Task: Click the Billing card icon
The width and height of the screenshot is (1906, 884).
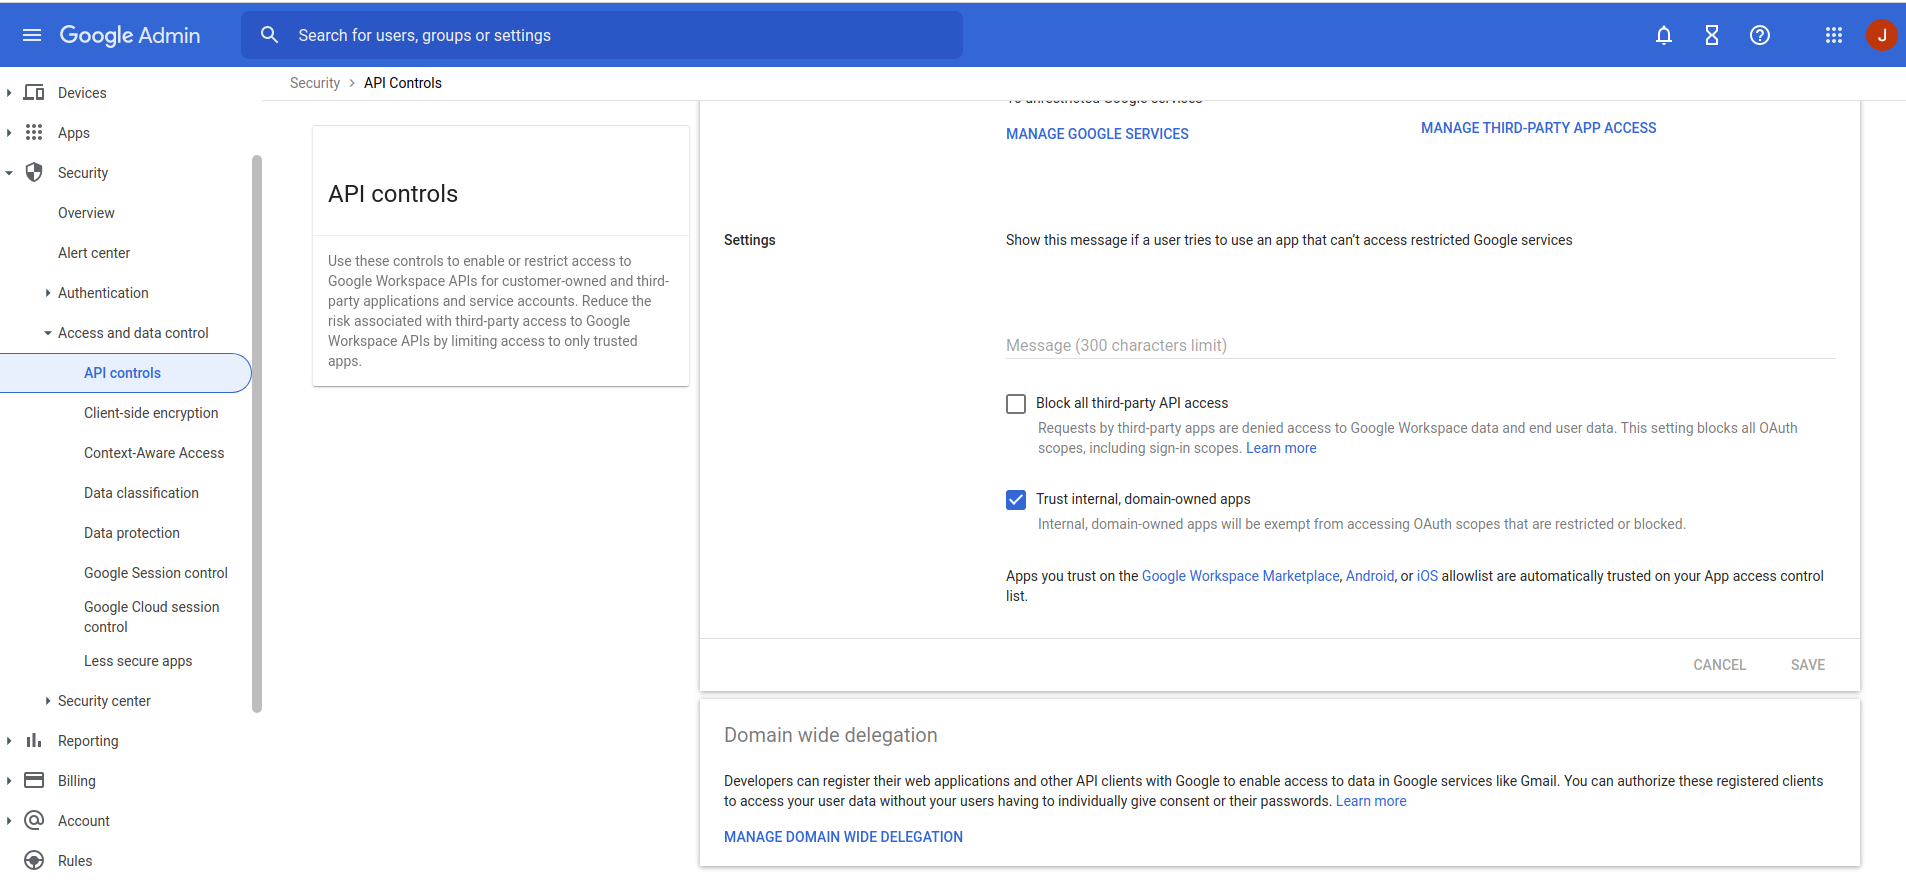Action: click(34, 780)
